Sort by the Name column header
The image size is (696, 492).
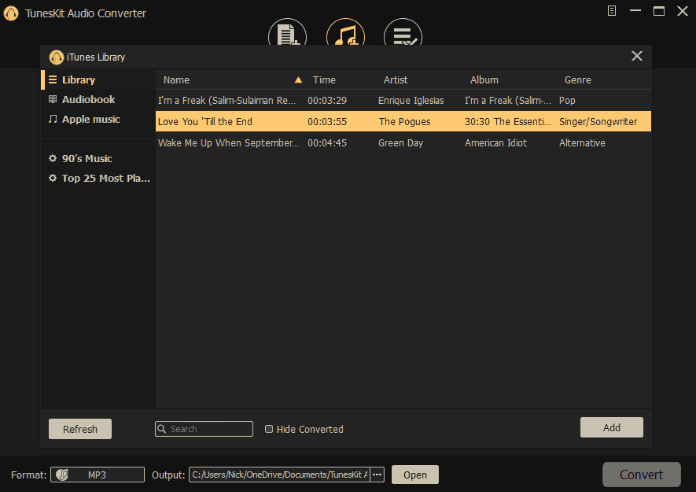click(x=176, y=80)
